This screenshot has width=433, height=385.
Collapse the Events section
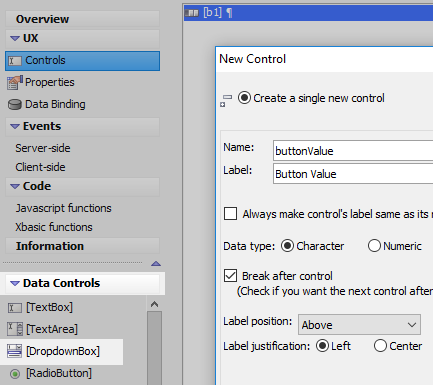[15, 126]
